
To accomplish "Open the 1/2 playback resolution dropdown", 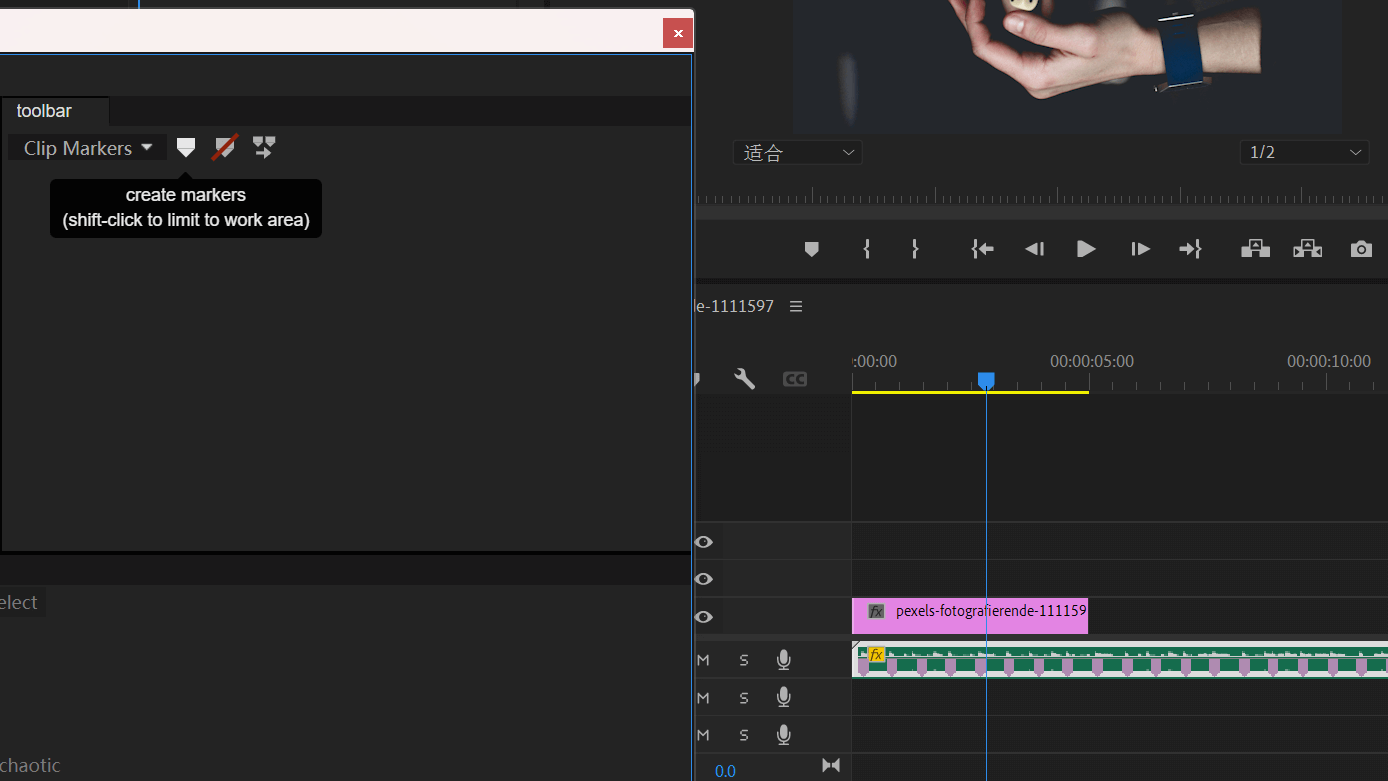I will point(1304,153).
